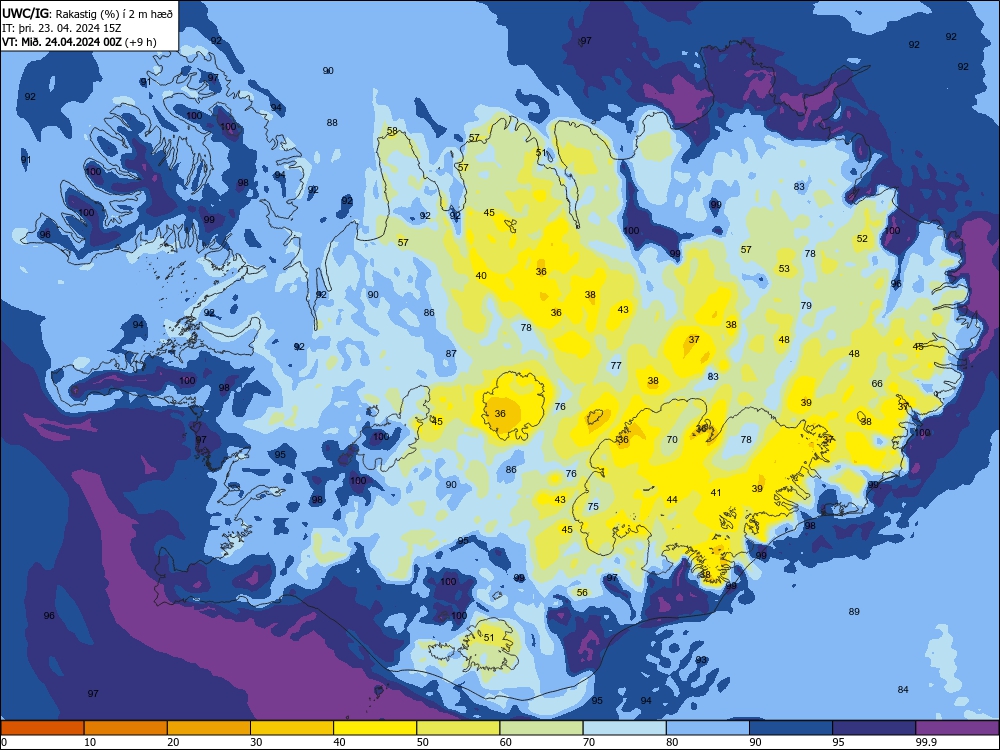The height and width of the screenshot is (750, 1000).
Task: Click the map value '79' in eastern interior
Action: click(x=806, y=305)
